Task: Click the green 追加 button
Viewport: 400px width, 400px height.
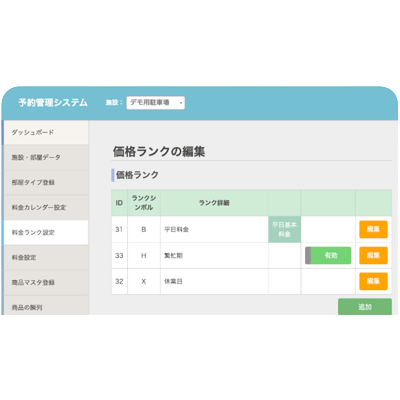Action: coord(365,307)
